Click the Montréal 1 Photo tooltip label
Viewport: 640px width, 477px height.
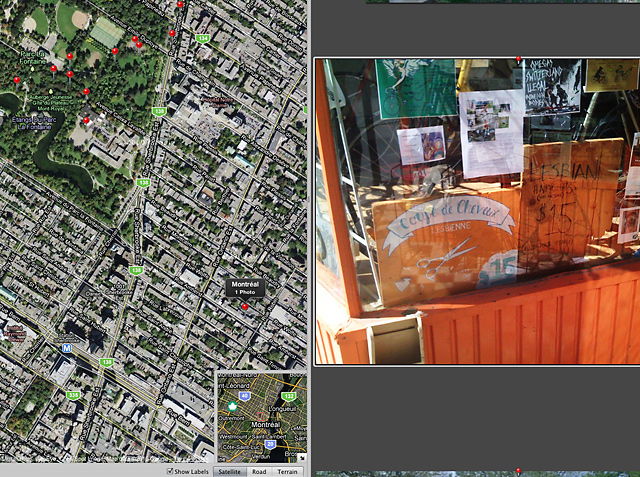click(245, 287)
